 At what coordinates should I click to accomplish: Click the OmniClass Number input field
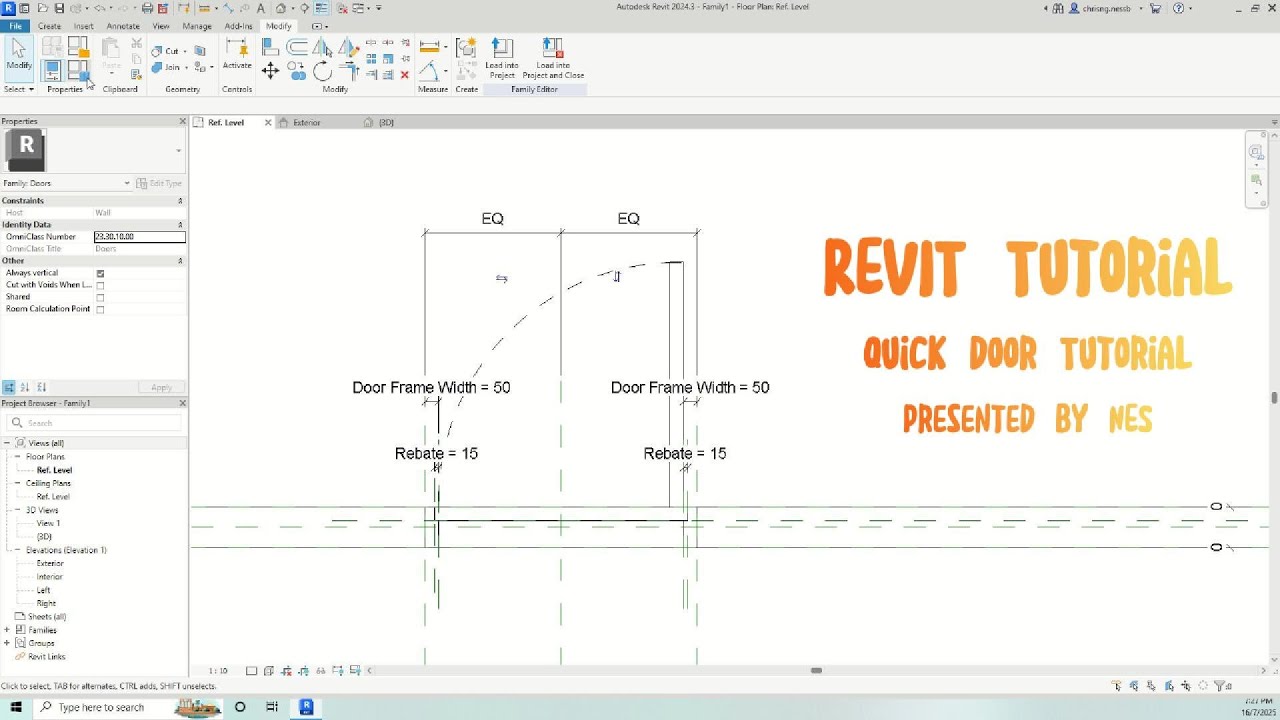pos(139,237)
